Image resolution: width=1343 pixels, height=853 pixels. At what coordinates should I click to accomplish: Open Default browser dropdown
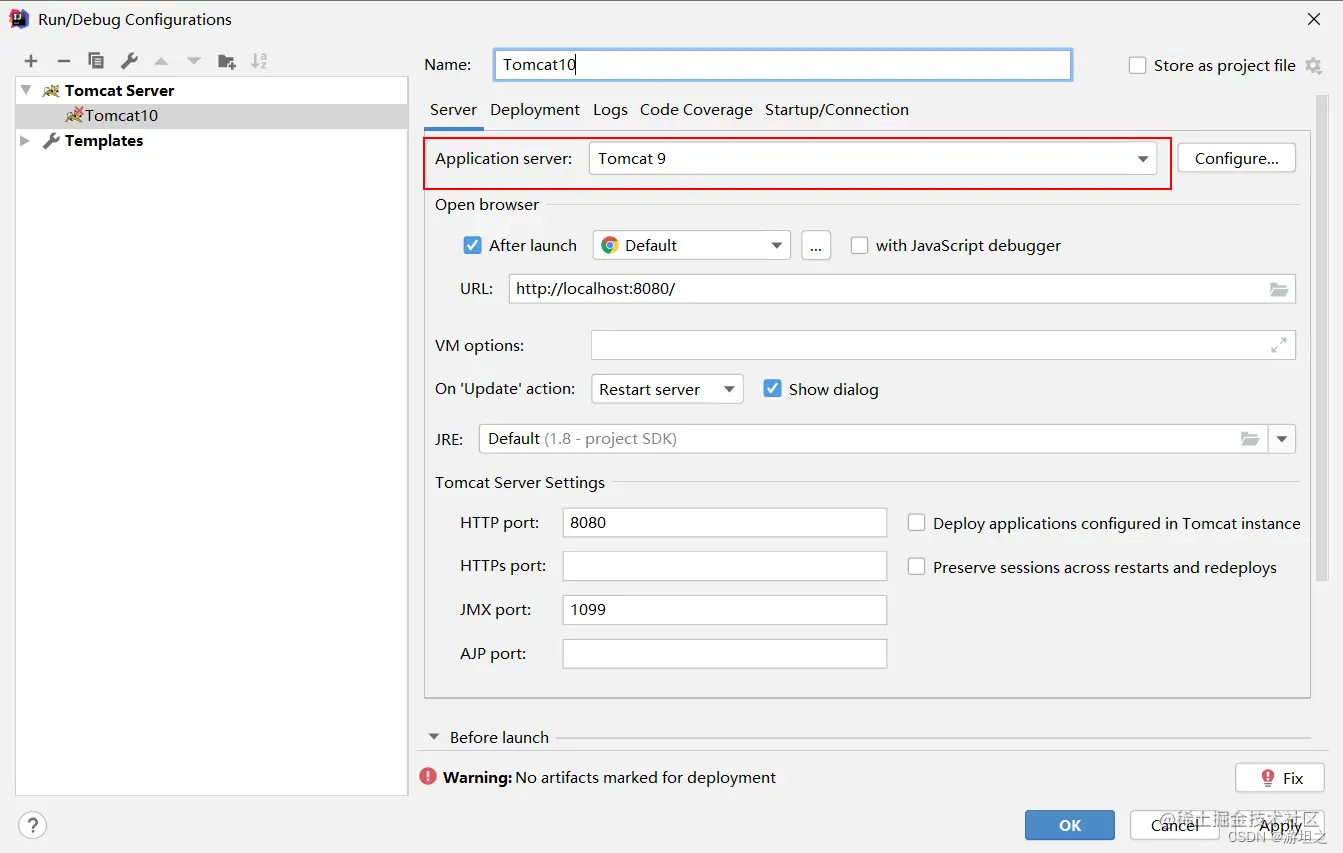(x=692, y=245)
